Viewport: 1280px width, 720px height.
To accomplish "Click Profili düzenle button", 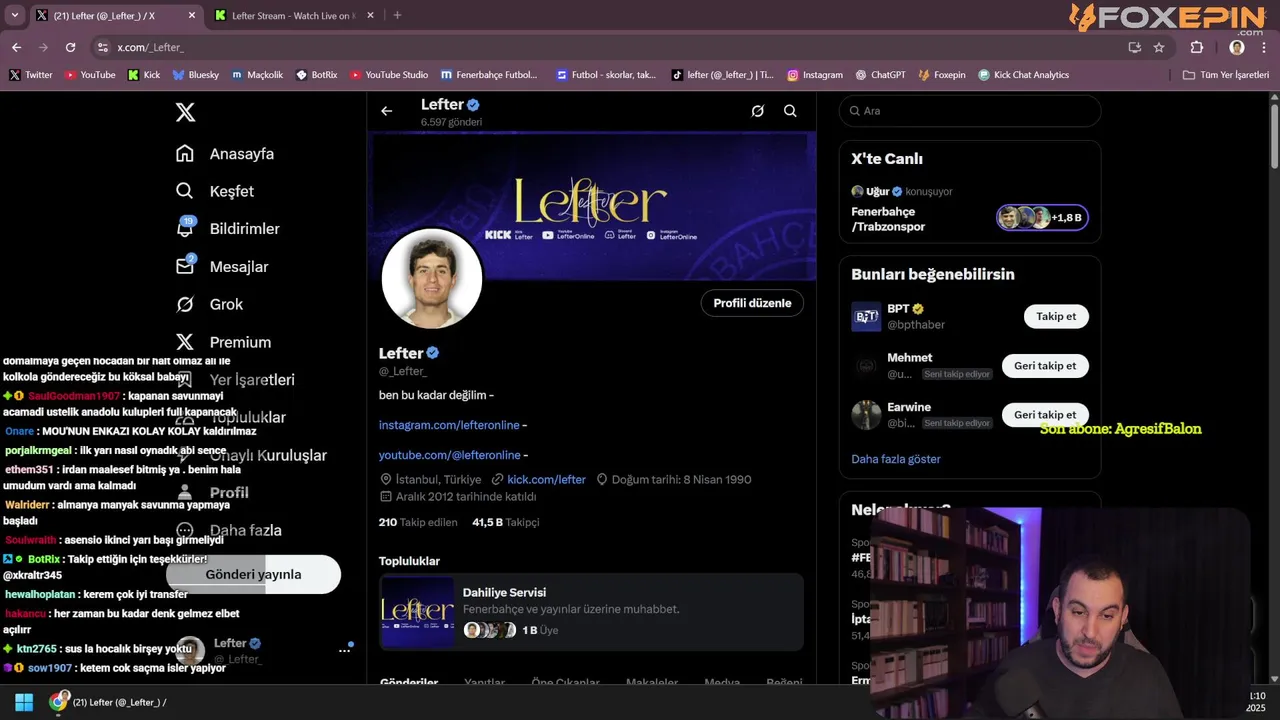I will [752, 303].
